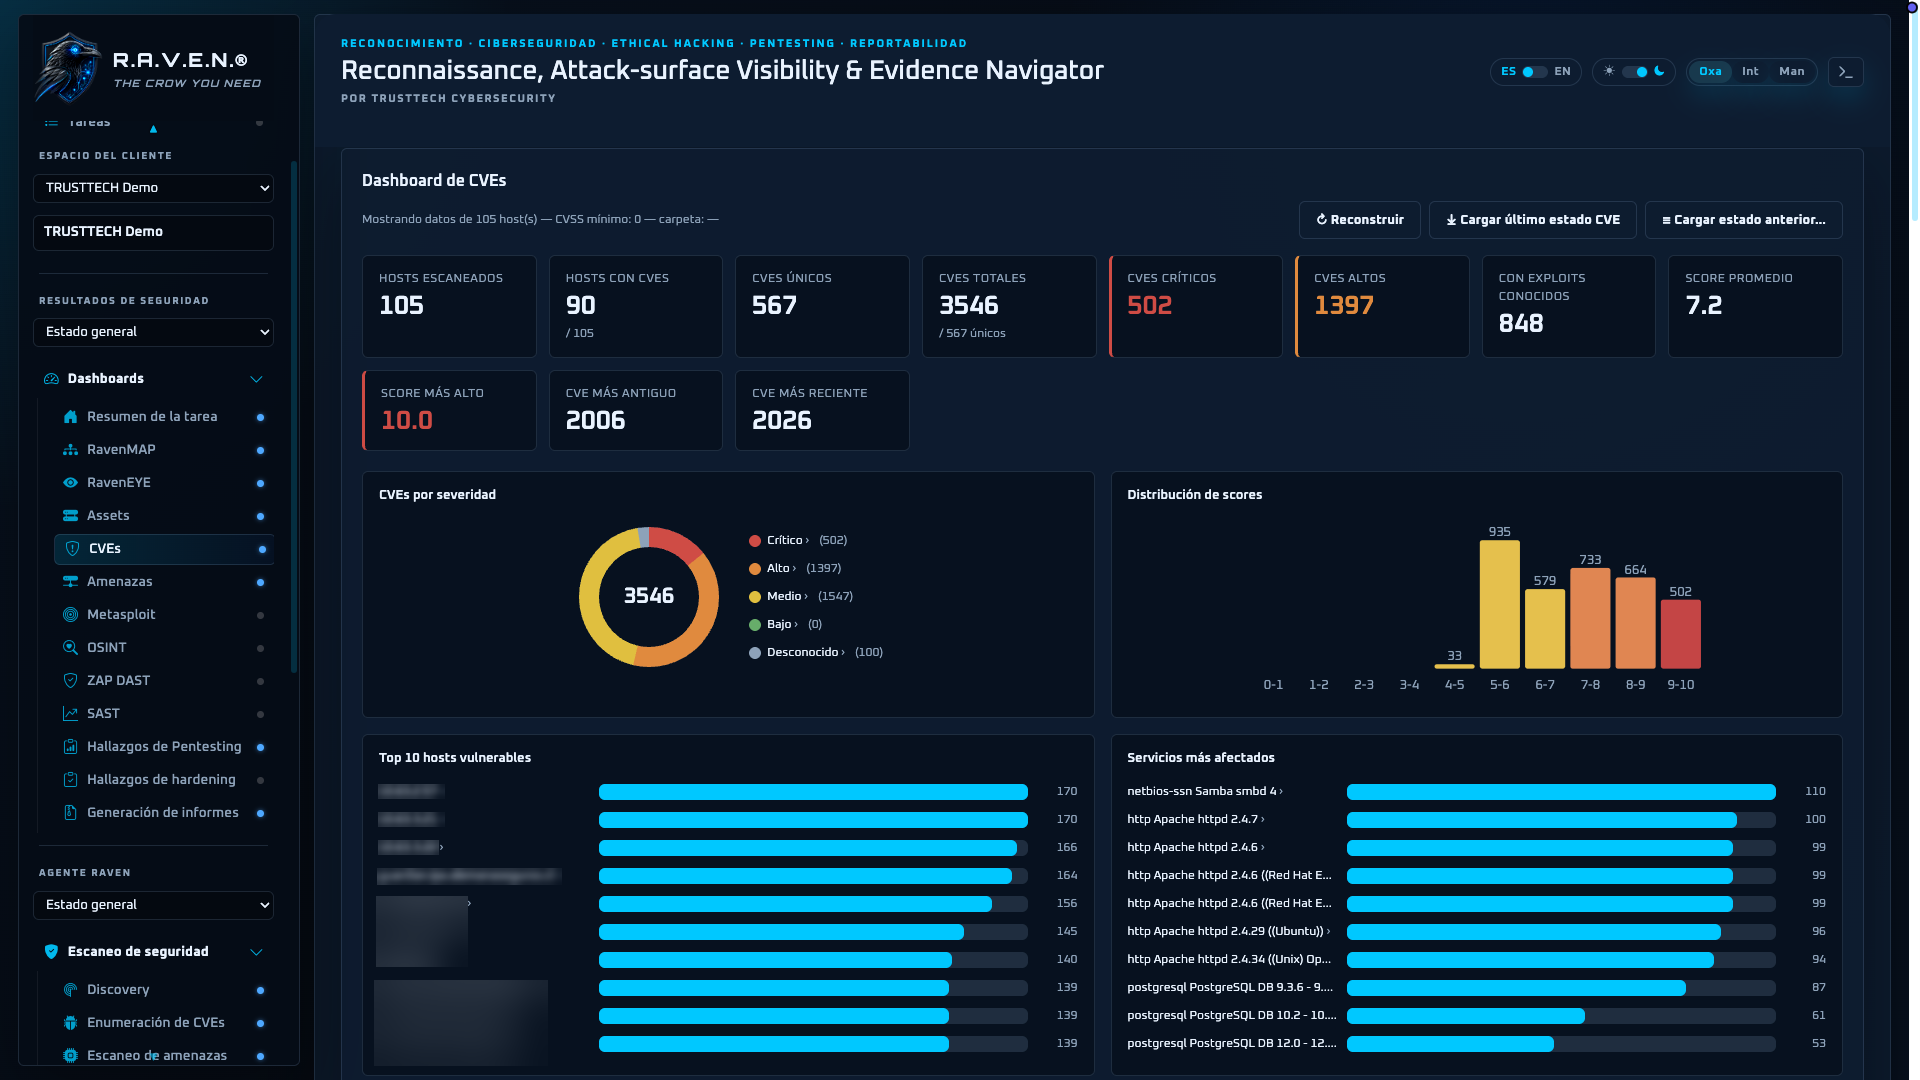1920x1080 pixels.
Task: Toggle the Medio severity legend entry
Action: 801,597
